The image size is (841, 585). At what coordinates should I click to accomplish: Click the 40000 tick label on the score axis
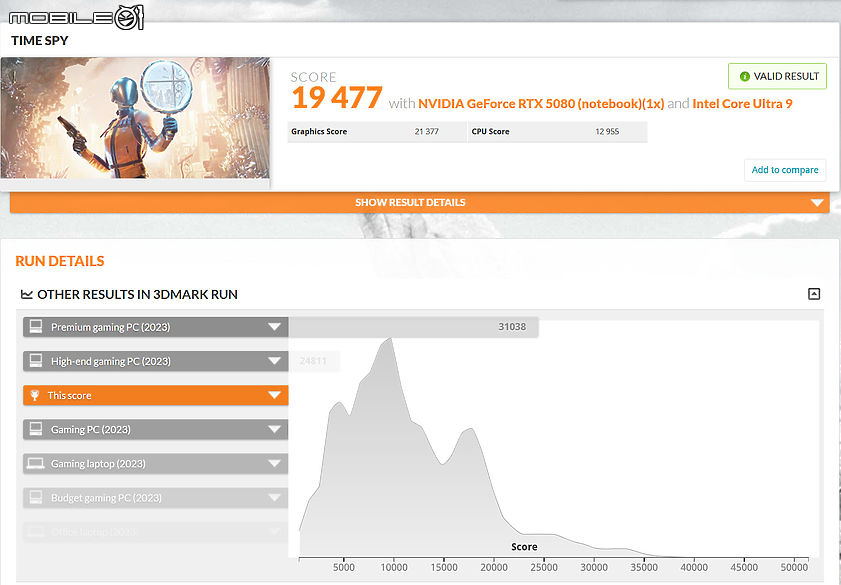[x=694, y=568]
